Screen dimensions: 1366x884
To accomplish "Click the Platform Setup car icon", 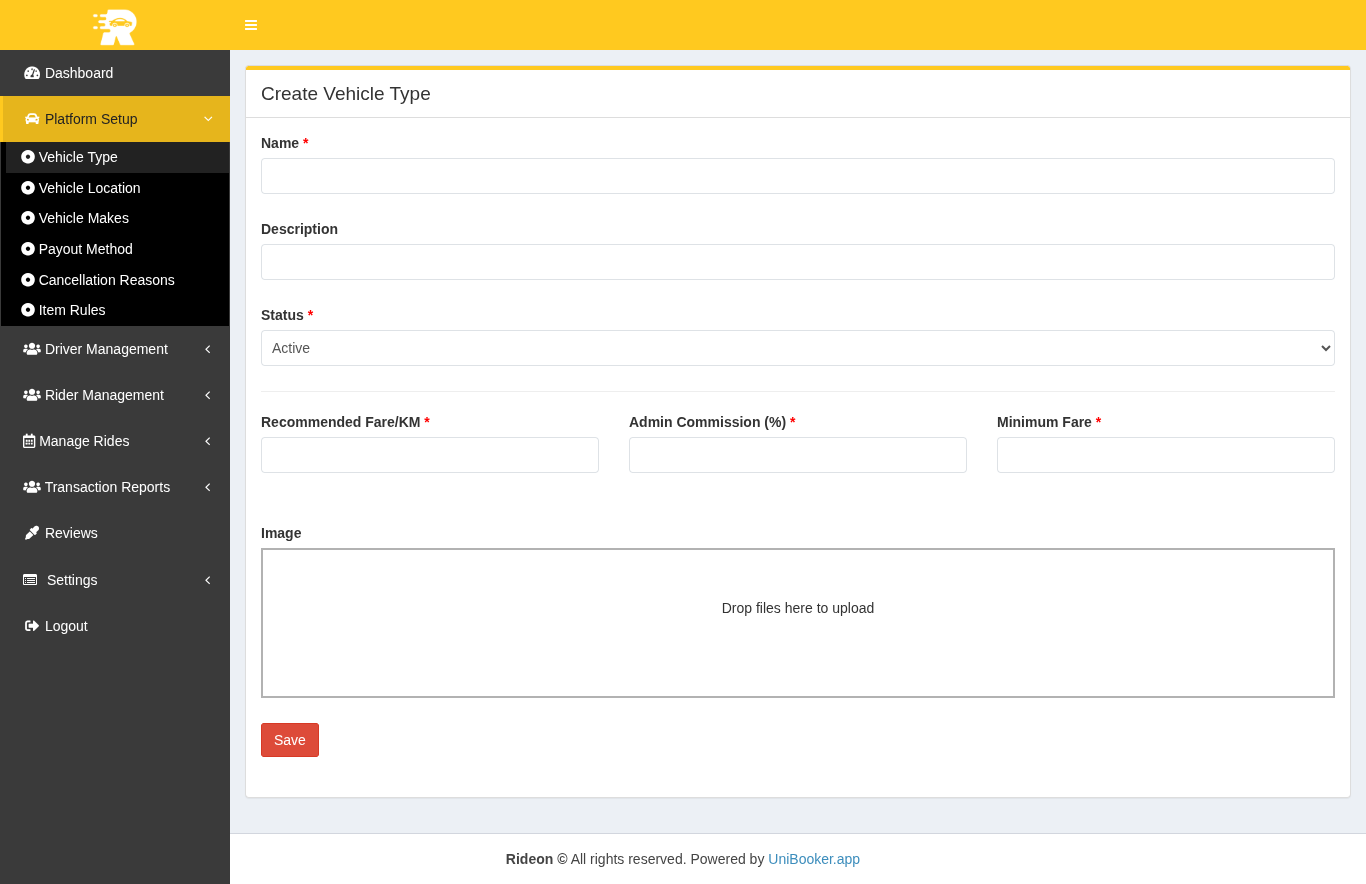I will point(32,119).
